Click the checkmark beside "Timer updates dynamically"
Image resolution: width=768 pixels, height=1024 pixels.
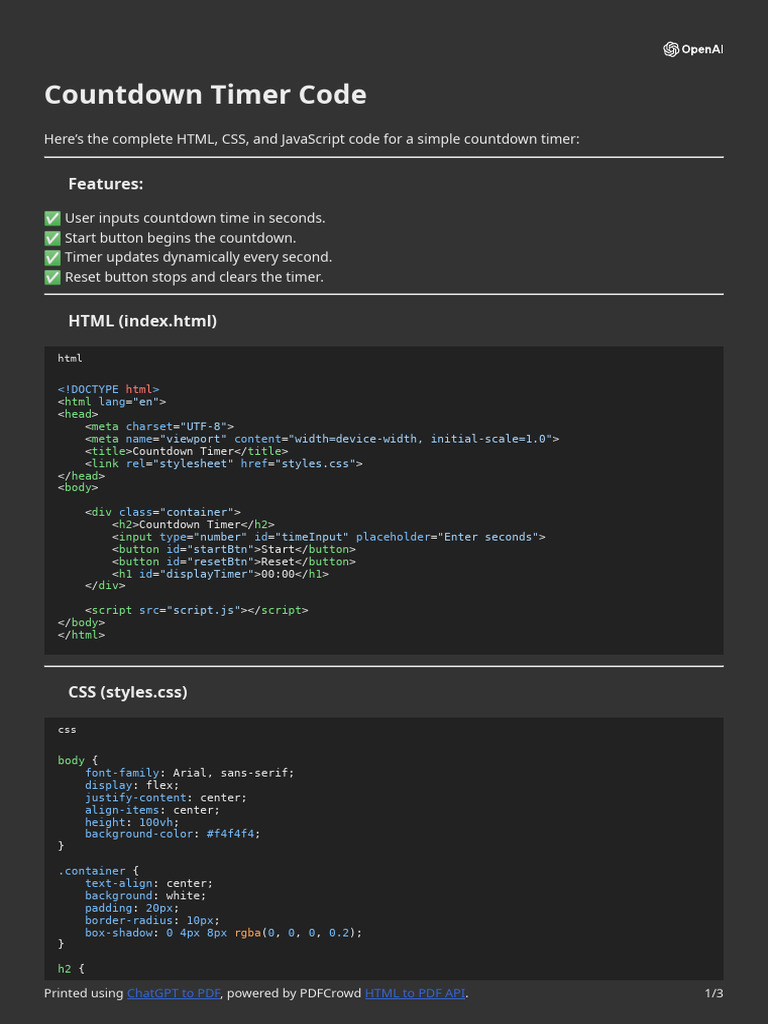click(53, 257)
